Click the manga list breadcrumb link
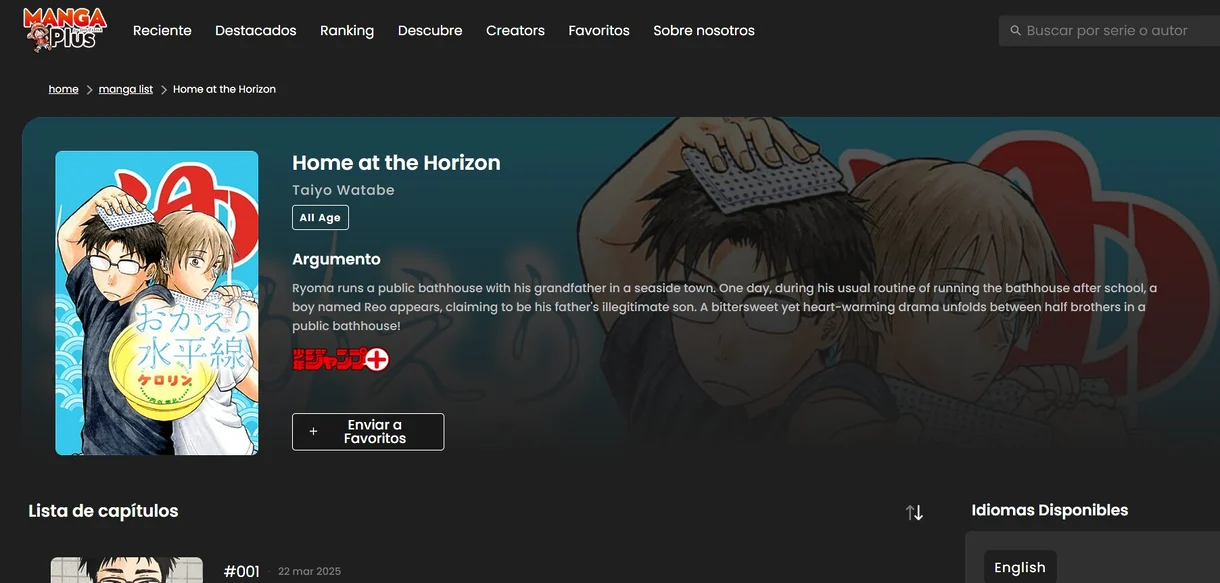Image resolution: width=1220 pixels, height=583 pixels. tap(126, 89)
